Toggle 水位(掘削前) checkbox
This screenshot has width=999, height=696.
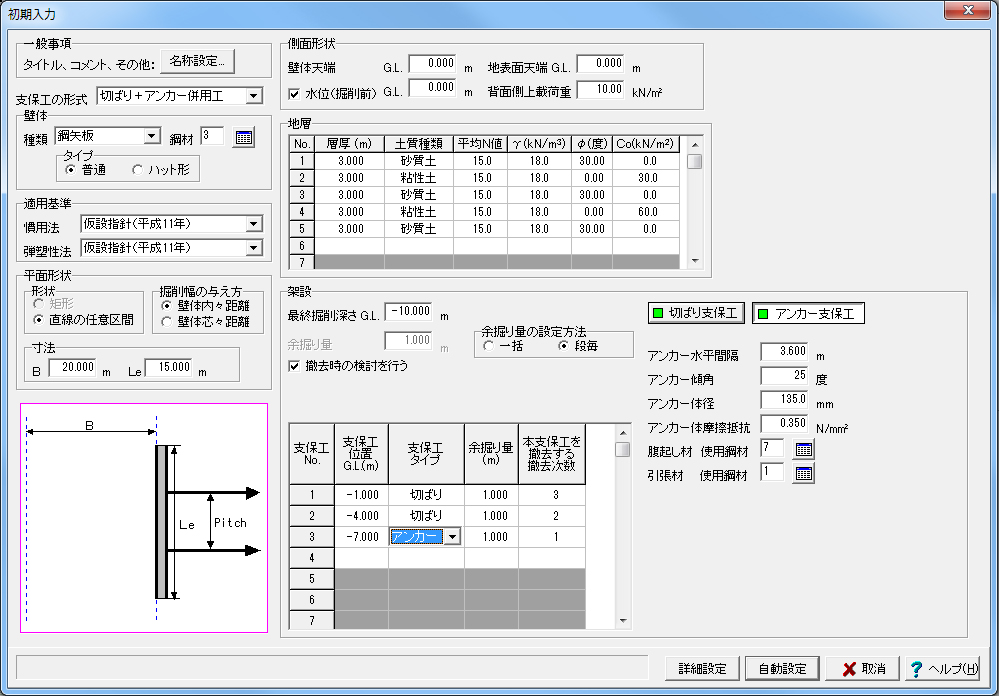(x=295, y=93)
